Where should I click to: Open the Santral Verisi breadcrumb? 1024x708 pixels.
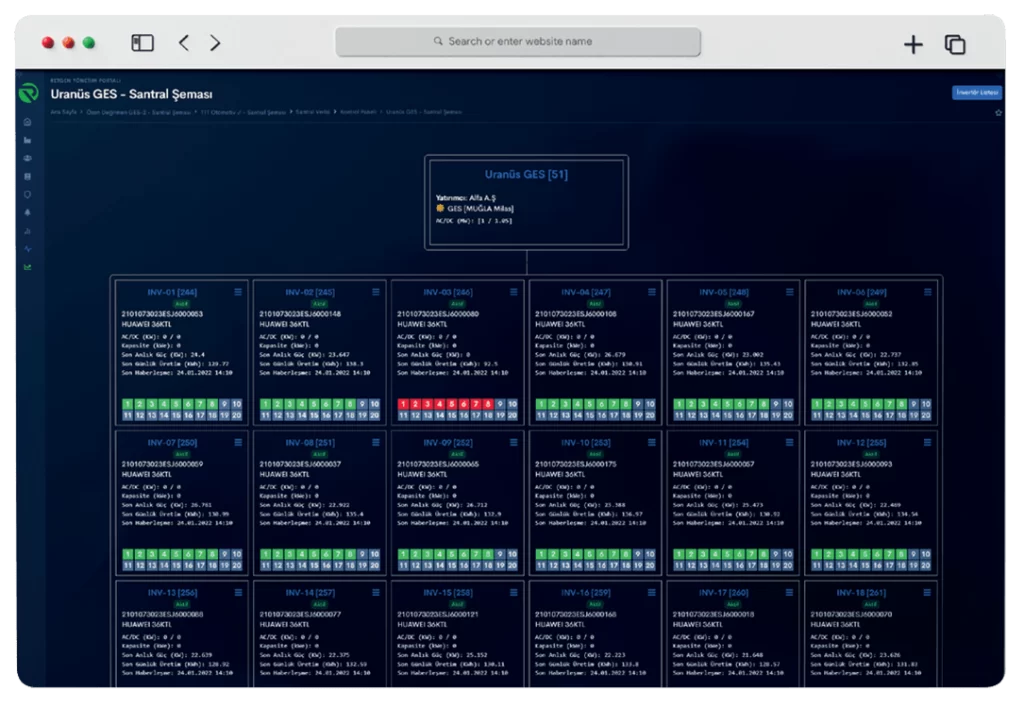pos(312,112)
